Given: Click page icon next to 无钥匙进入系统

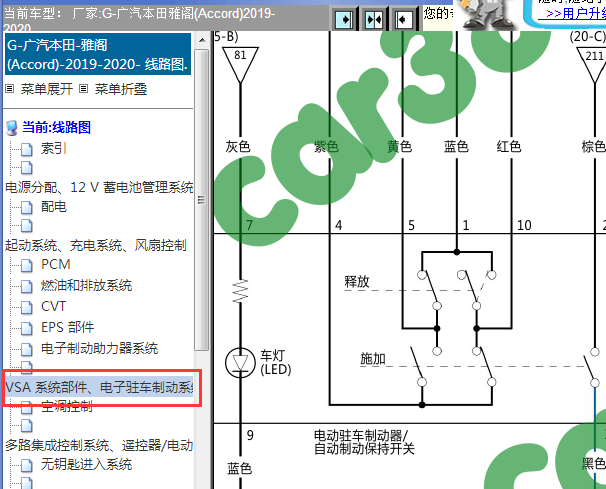Looking at the screenshot, I should 26,465.
